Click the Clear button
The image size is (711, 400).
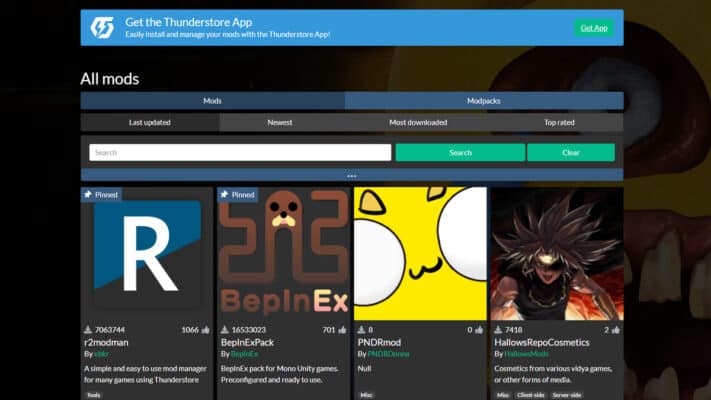click(x=570, y=153)
